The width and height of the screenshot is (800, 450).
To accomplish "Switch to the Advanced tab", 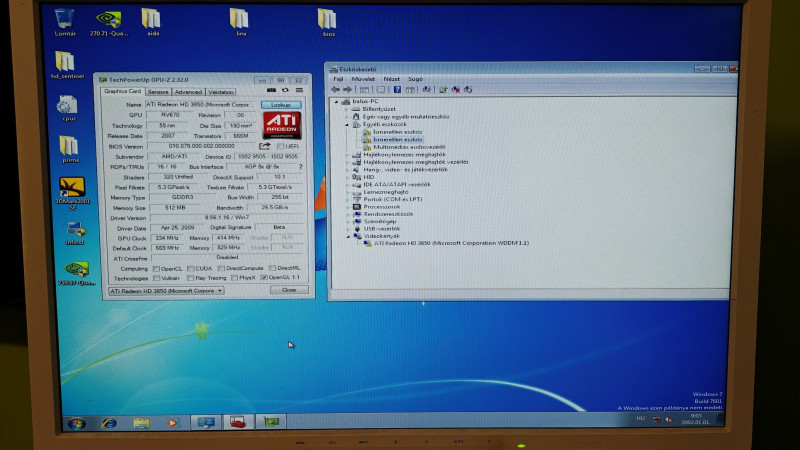I will point(188,92).
